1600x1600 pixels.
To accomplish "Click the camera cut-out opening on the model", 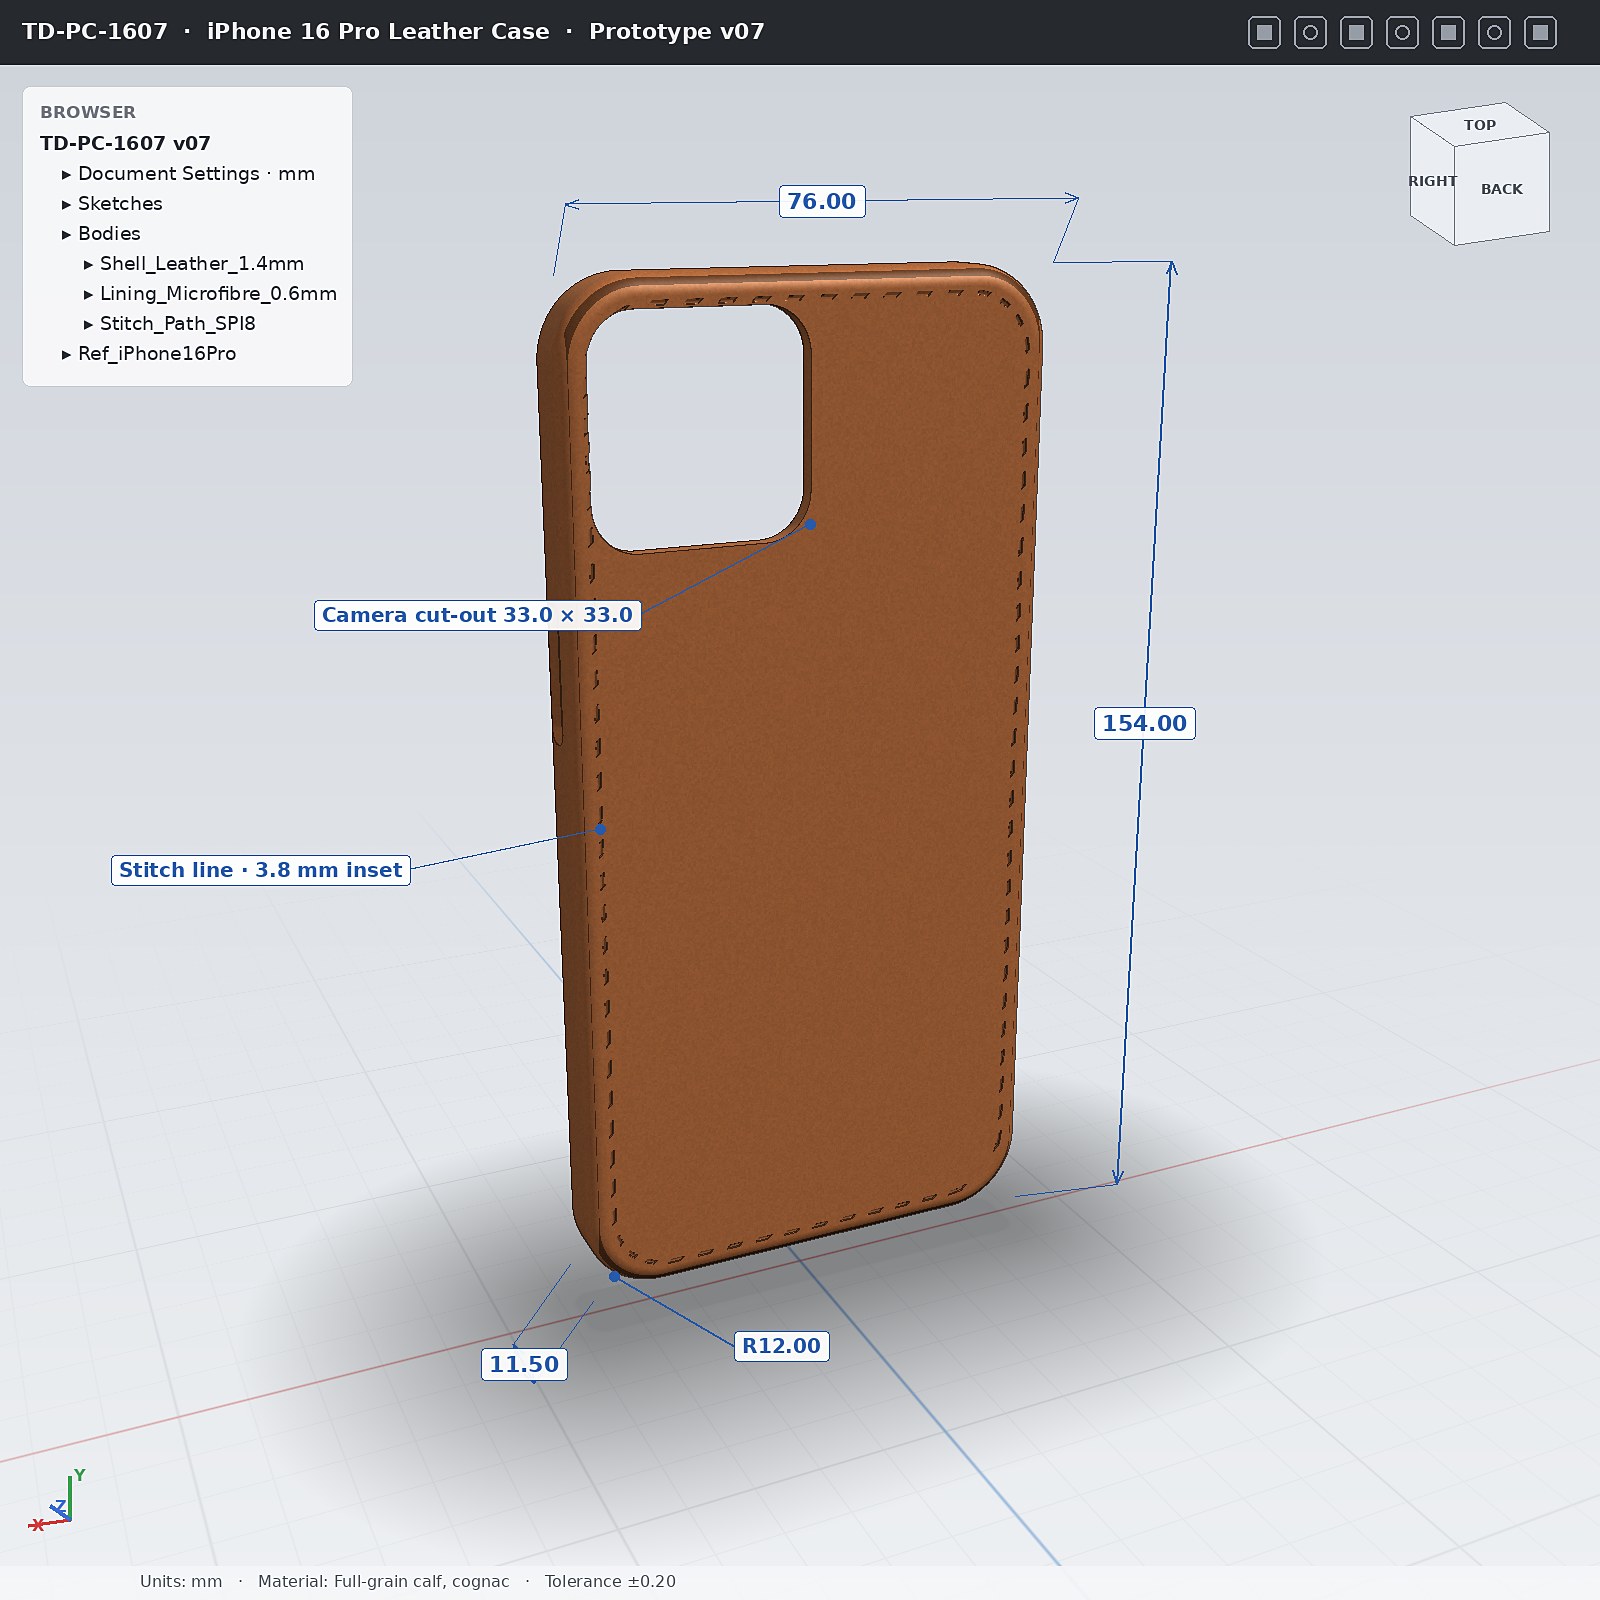I will point(697,428).
